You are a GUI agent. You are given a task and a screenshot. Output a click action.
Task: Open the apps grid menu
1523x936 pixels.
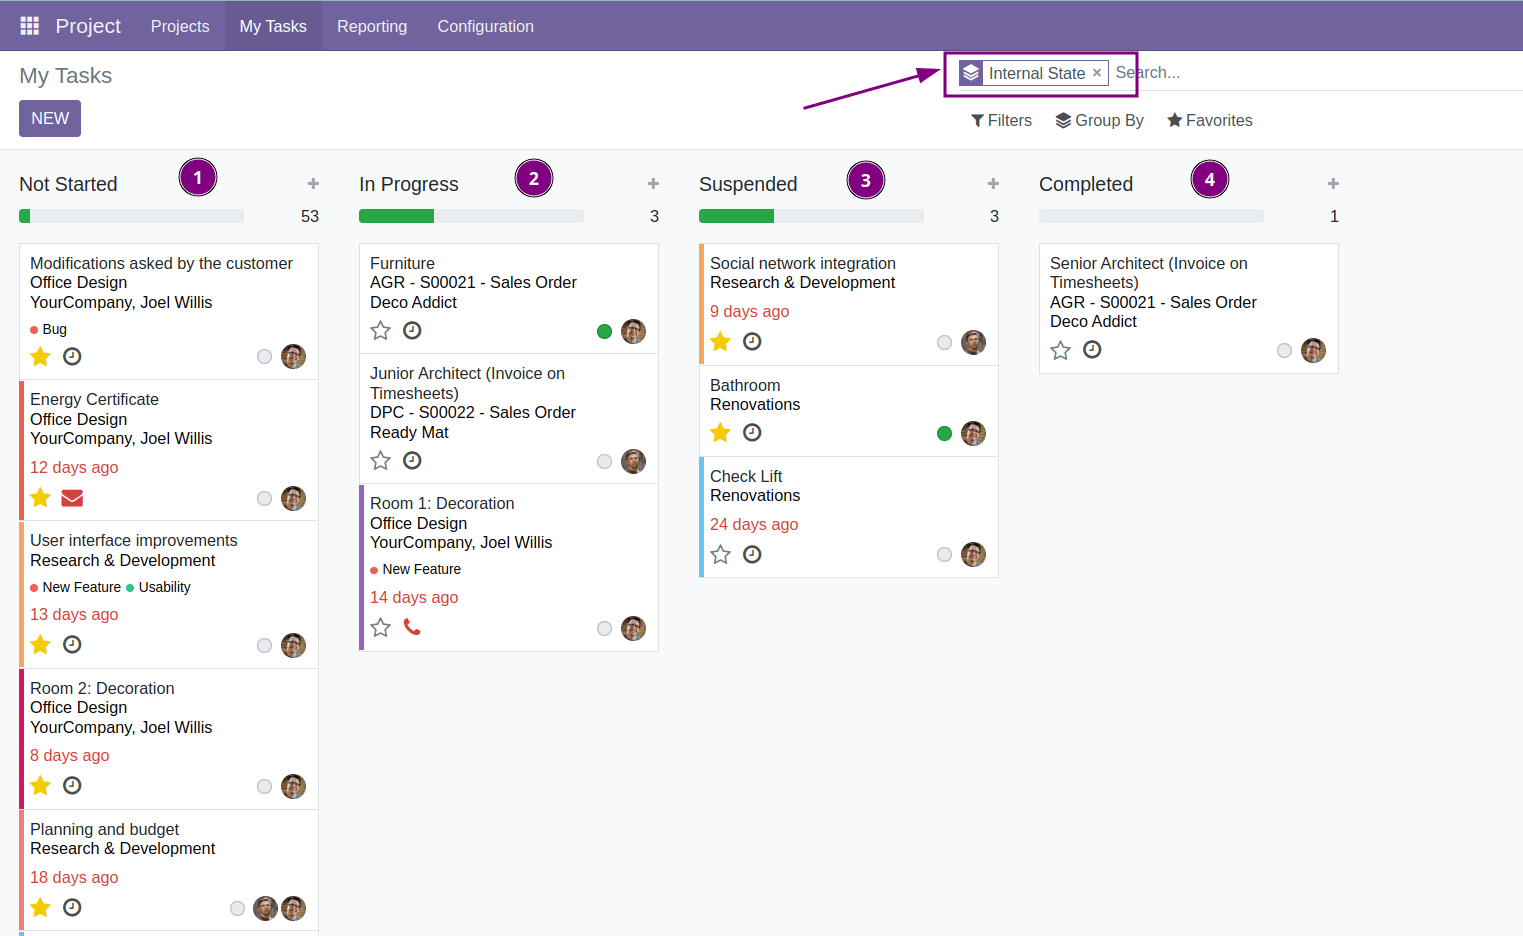(29, 25)
